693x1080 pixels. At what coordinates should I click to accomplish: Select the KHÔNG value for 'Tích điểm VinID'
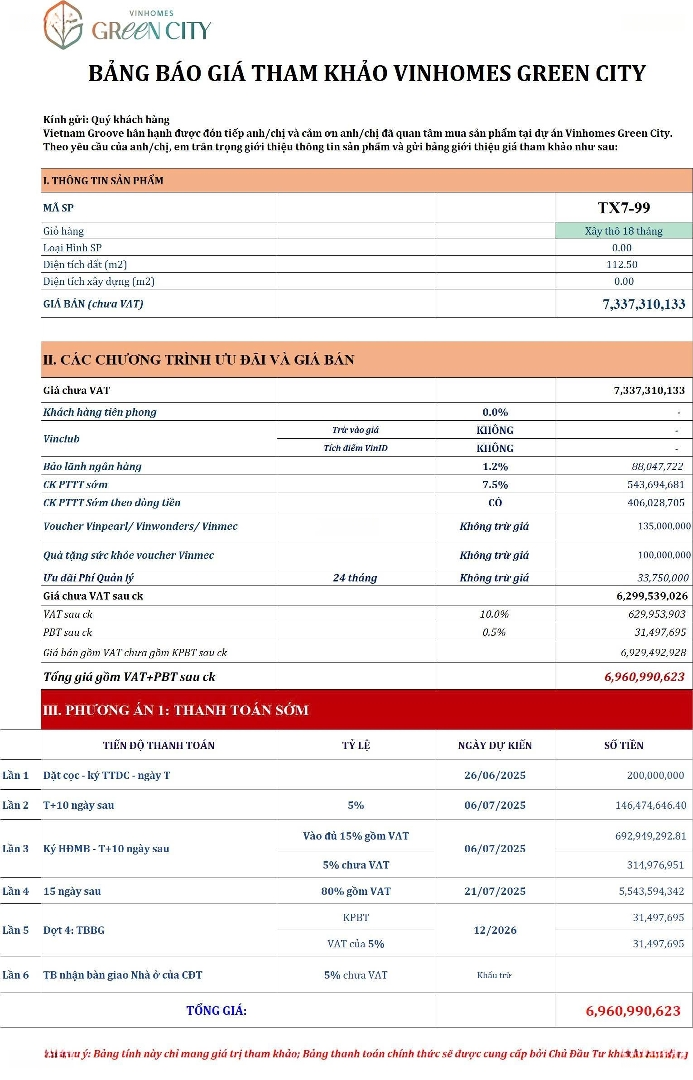495,448
